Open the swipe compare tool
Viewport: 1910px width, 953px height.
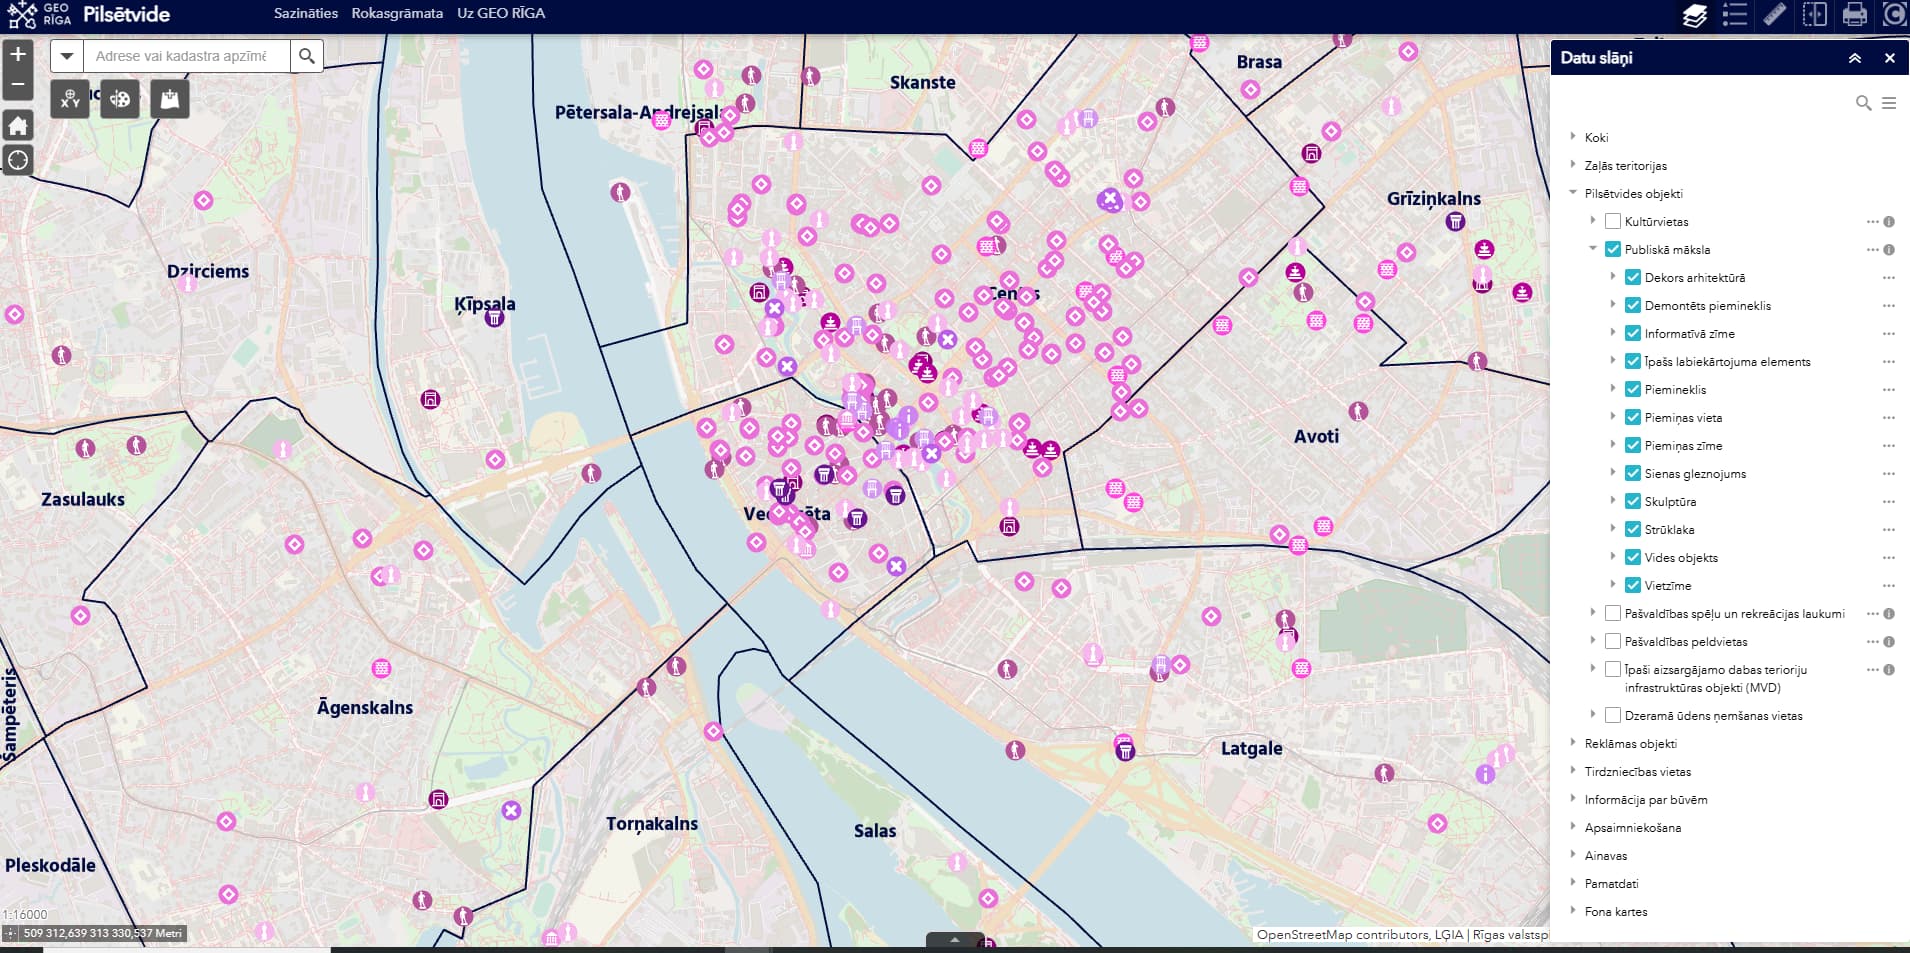[x=1815, y=14]
